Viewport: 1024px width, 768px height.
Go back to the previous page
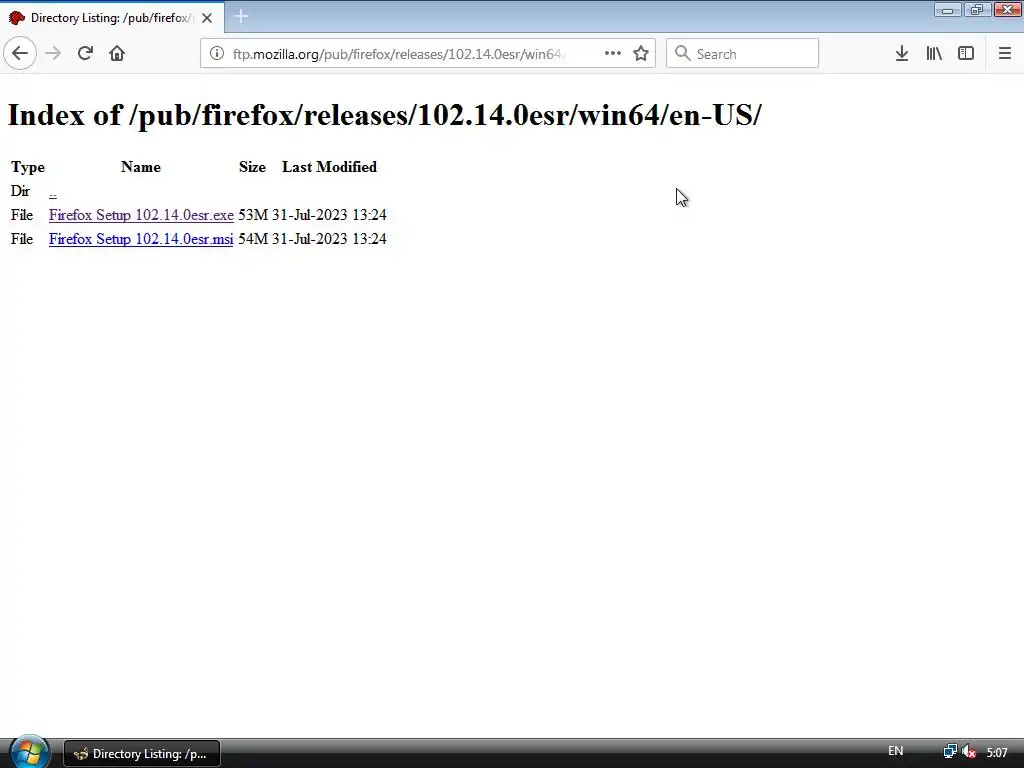pyautogui.click(x=20, y=53)
